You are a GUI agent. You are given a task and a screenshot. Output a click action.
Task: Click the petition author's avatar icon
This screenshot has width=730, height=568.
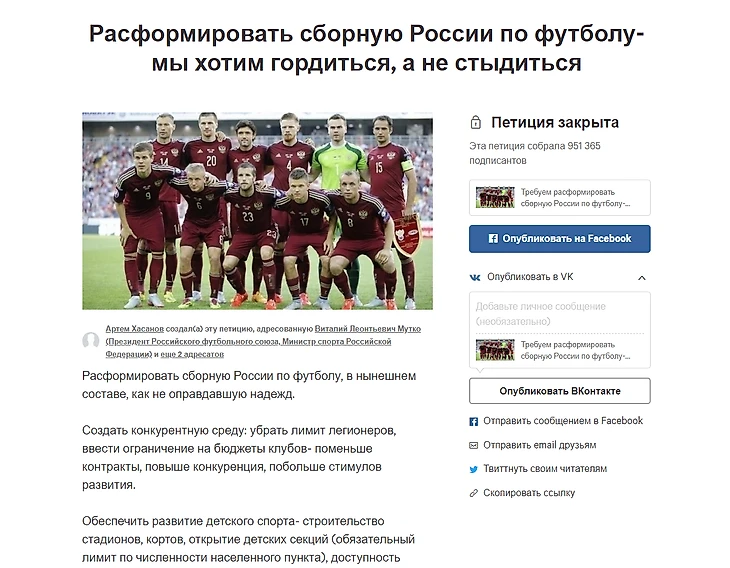pyautogui.click(x=91, y=340)
